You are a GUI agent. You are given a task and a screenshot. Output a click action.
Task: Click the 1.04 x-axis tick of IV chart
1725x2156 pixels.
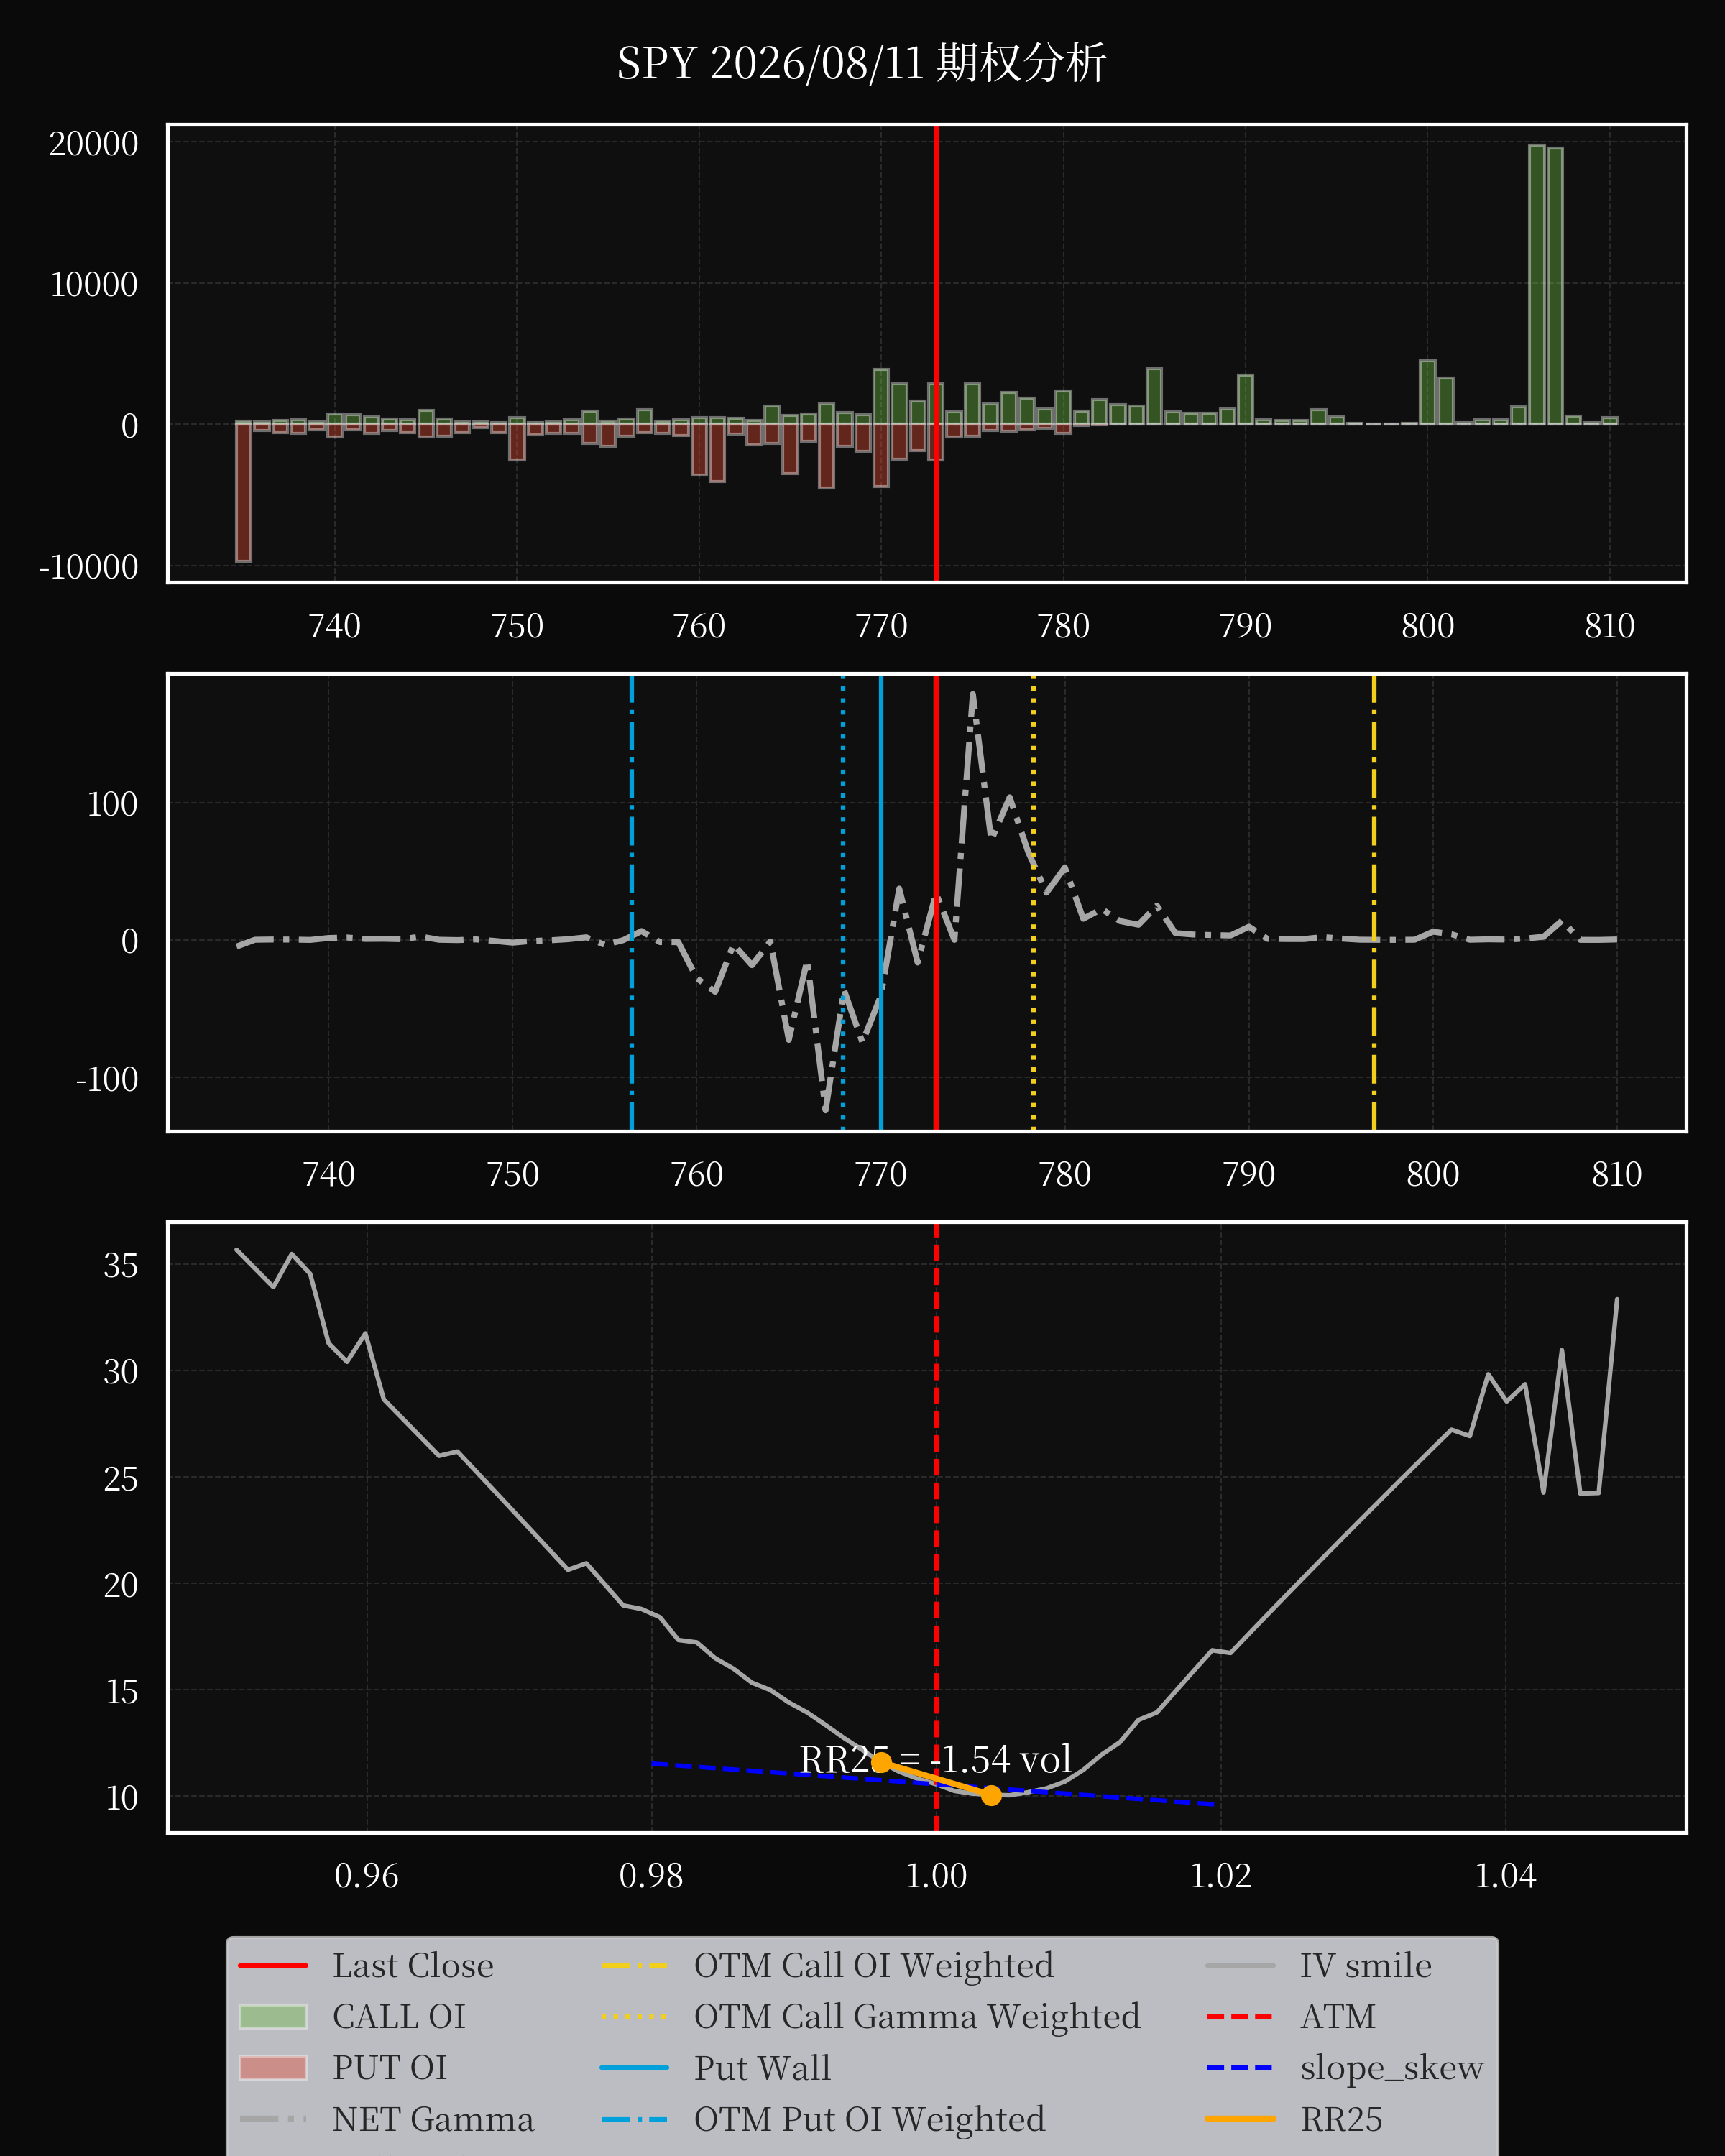[1506, 1876]
